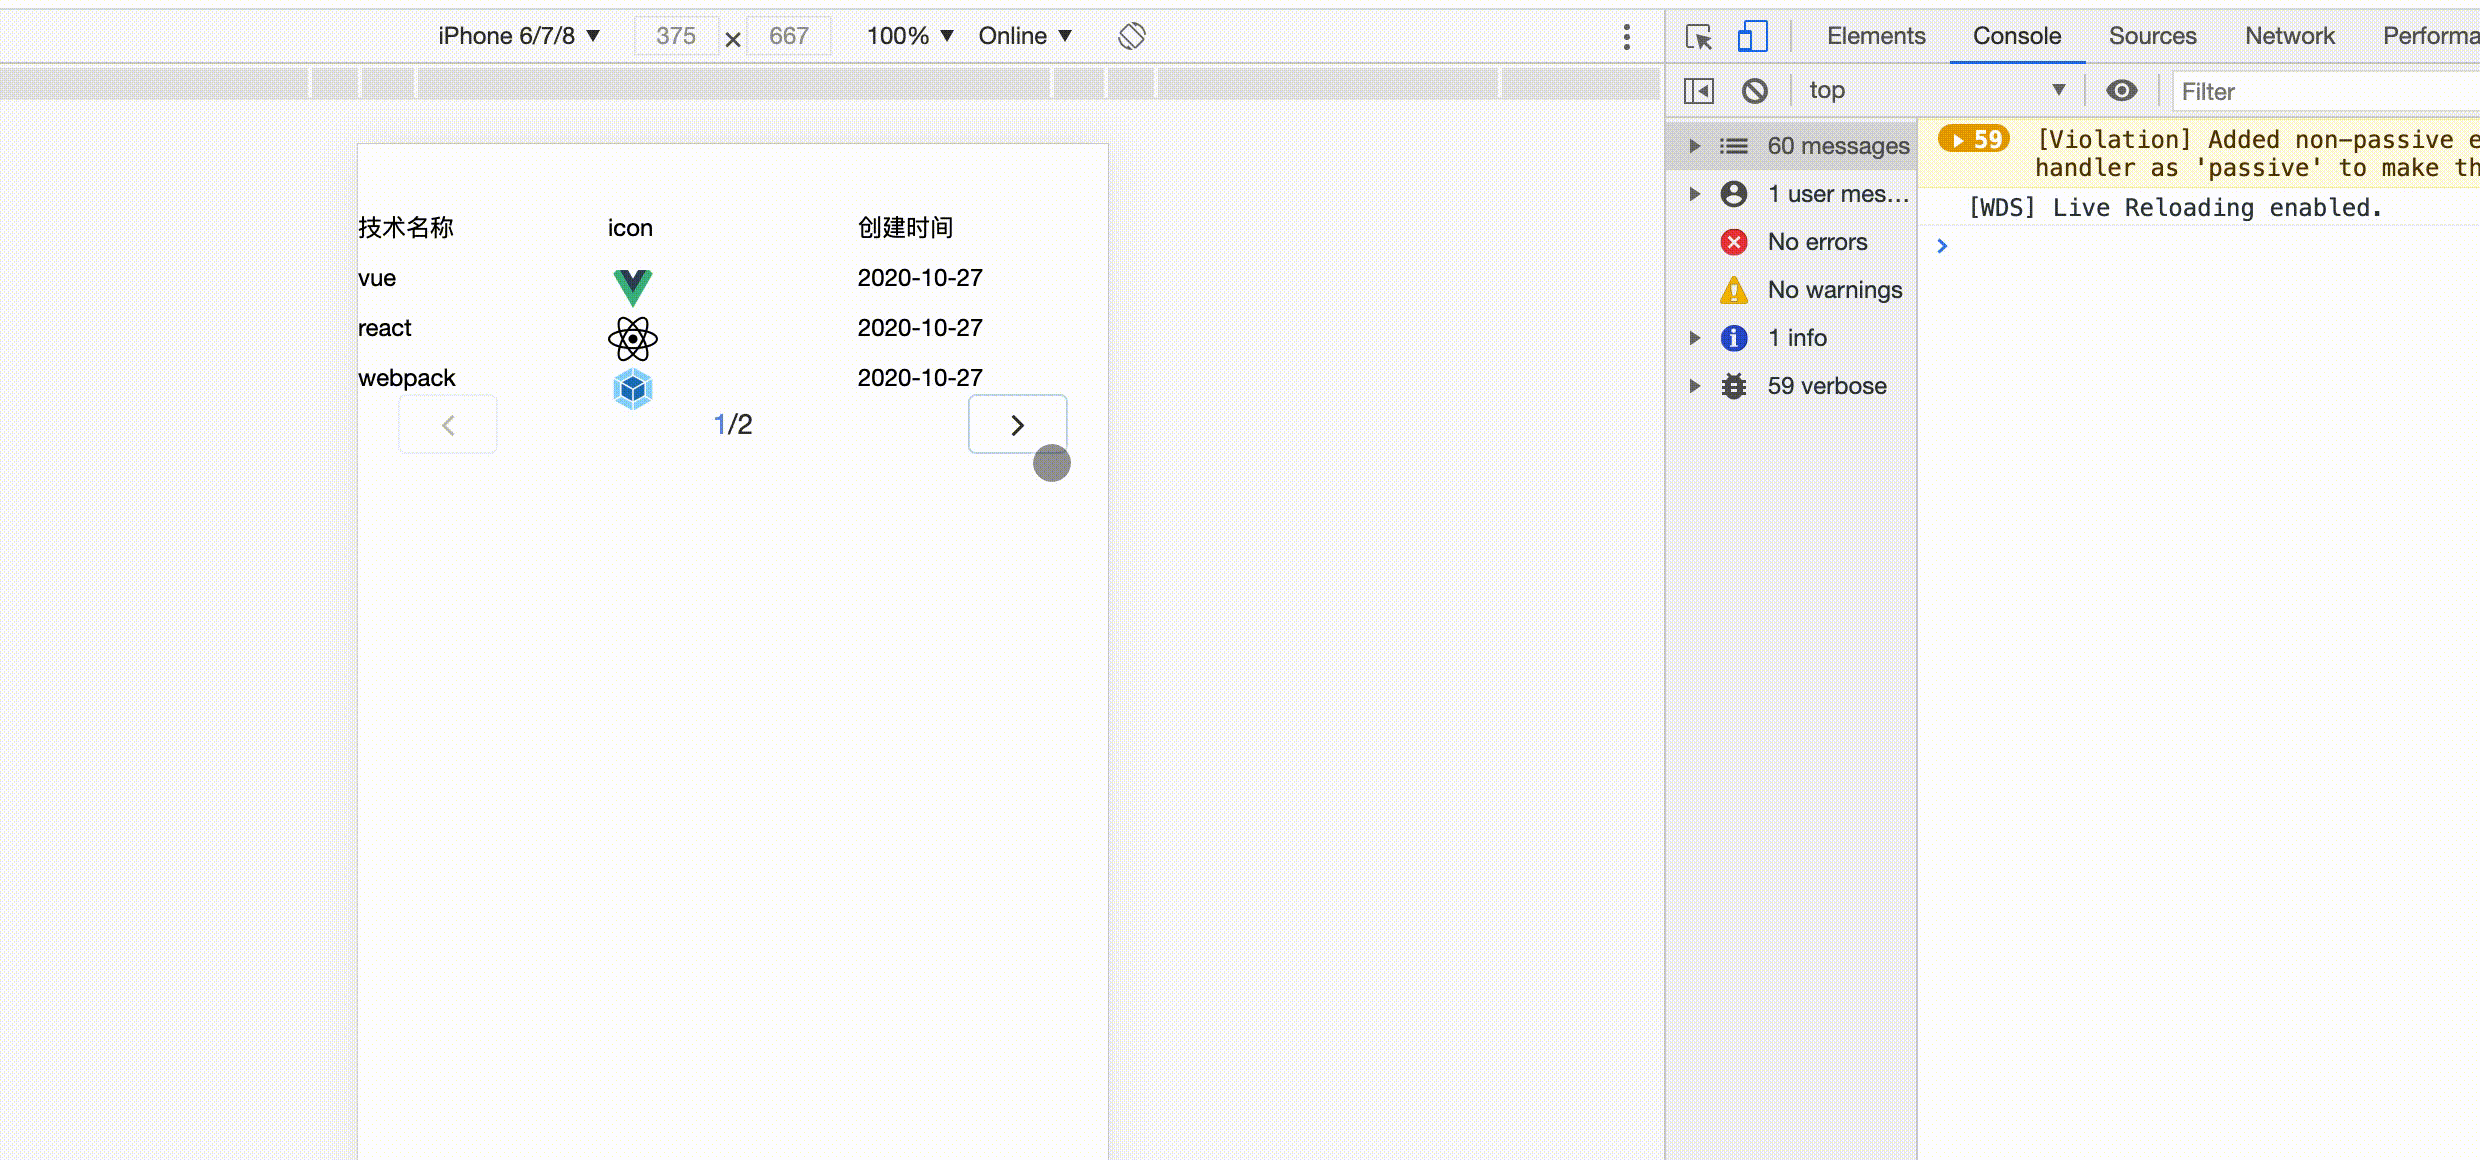Clear console with the block icon
2480x1160 pixels.
pos(1754,91)
